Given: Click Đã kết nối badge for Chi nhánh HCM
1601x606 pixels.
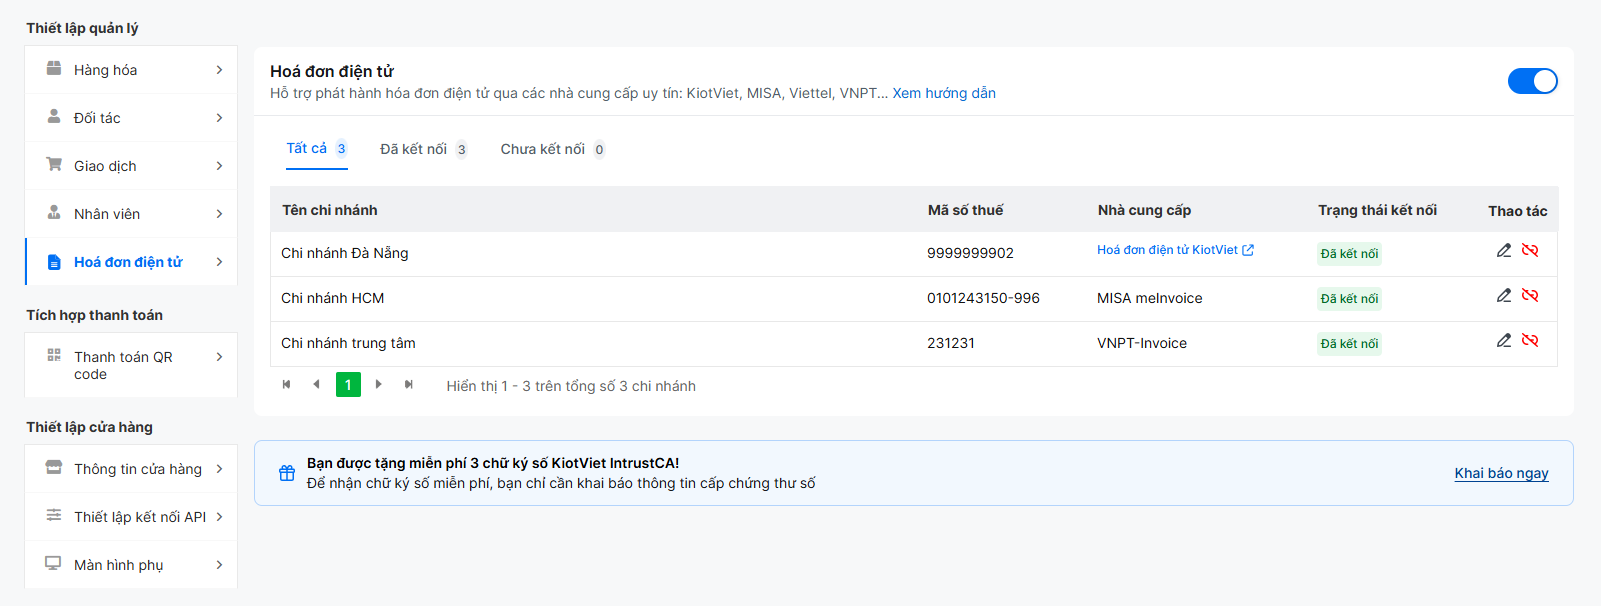Looking at the screenshot, I should pos(1349,298).
